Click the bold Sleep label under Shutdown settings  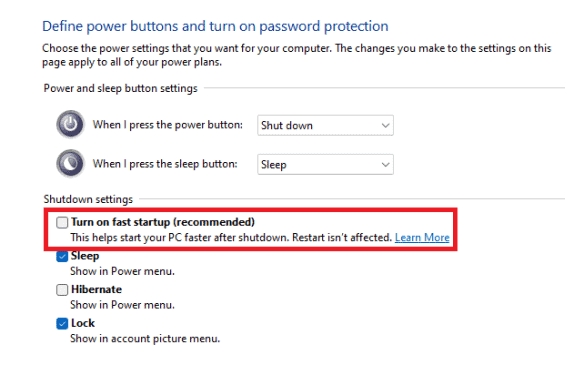click(x=85, y=256)
